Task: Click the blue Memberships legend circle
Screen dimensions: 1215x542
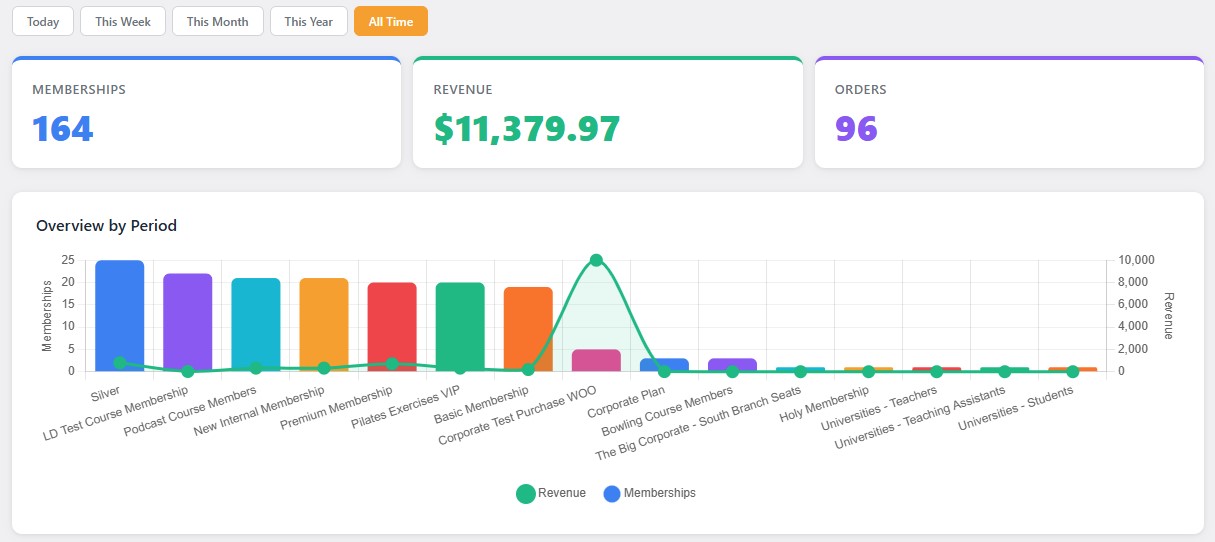Action: (612, 493)
